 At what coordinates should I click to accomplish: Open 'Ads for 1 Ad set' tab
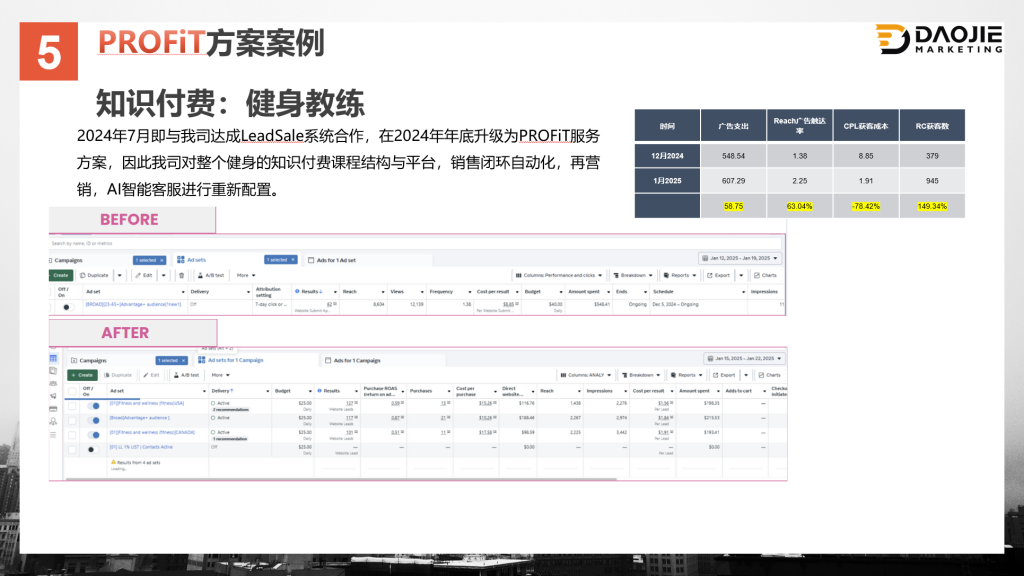(x=332, y=260)
